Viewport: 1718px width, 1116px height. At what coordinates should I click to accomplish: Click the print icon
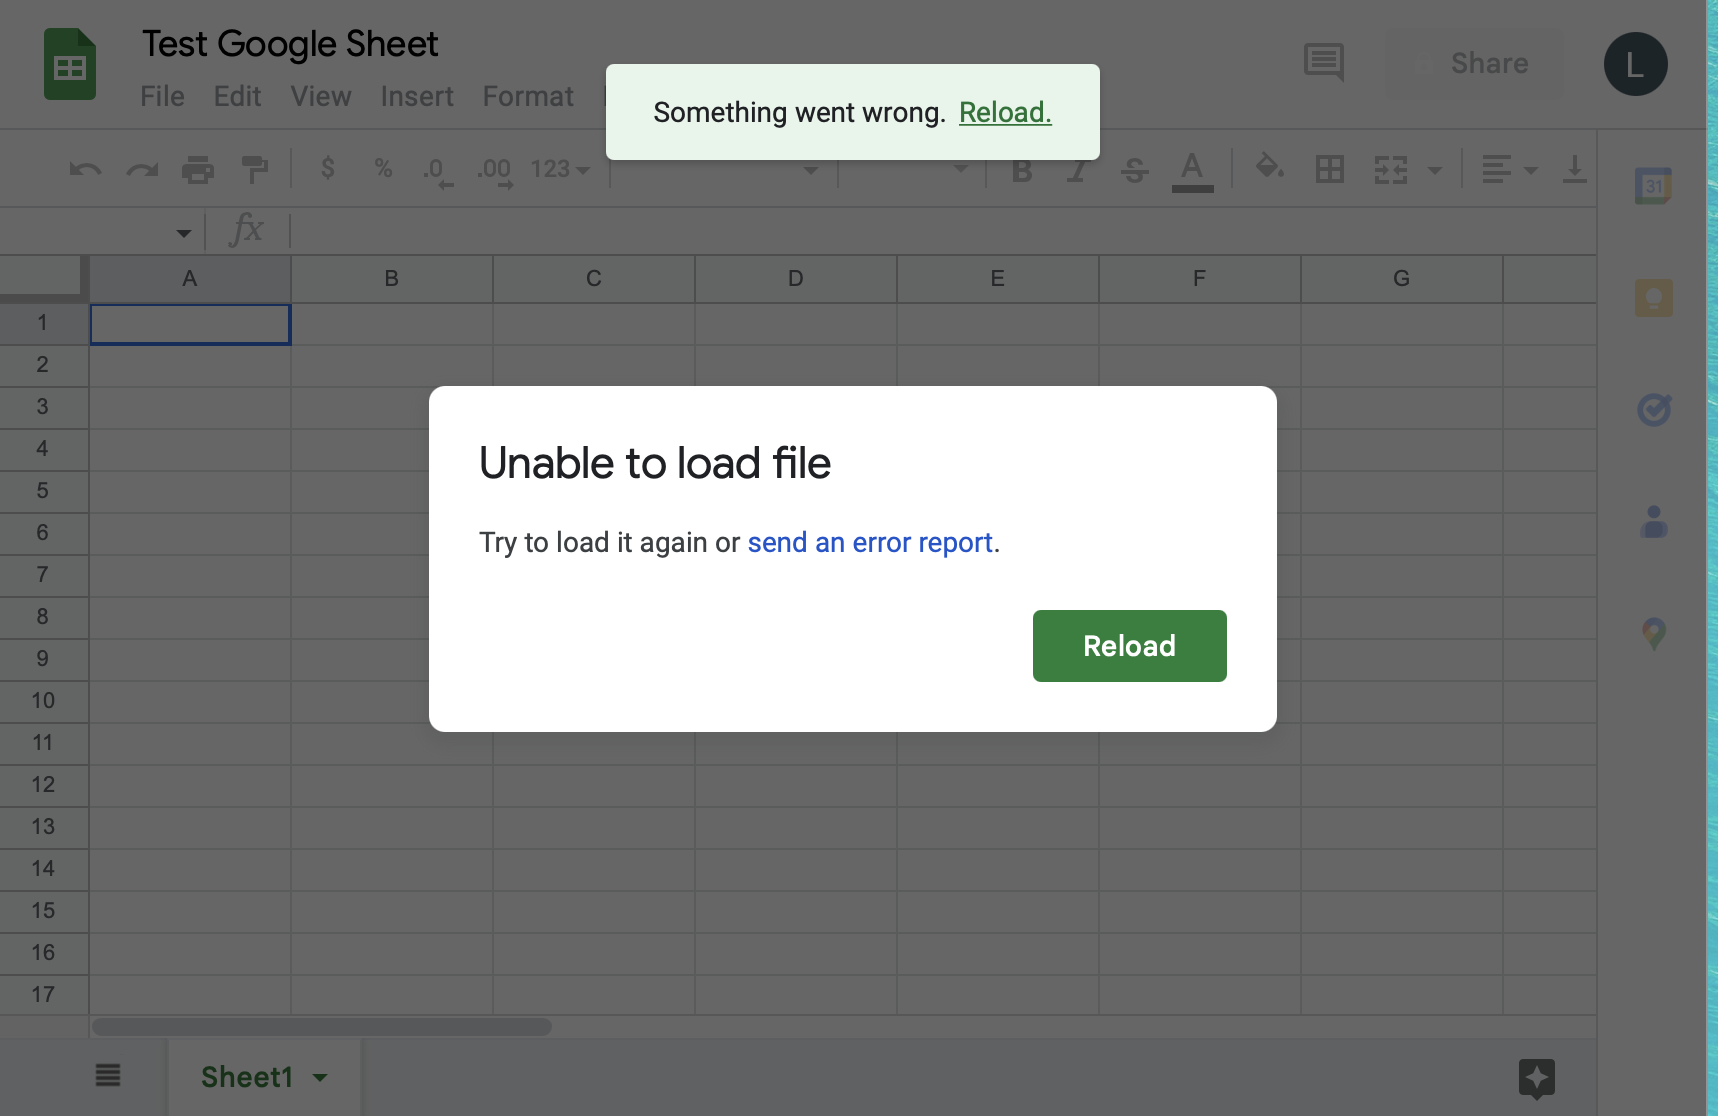[x=198, y=170]
